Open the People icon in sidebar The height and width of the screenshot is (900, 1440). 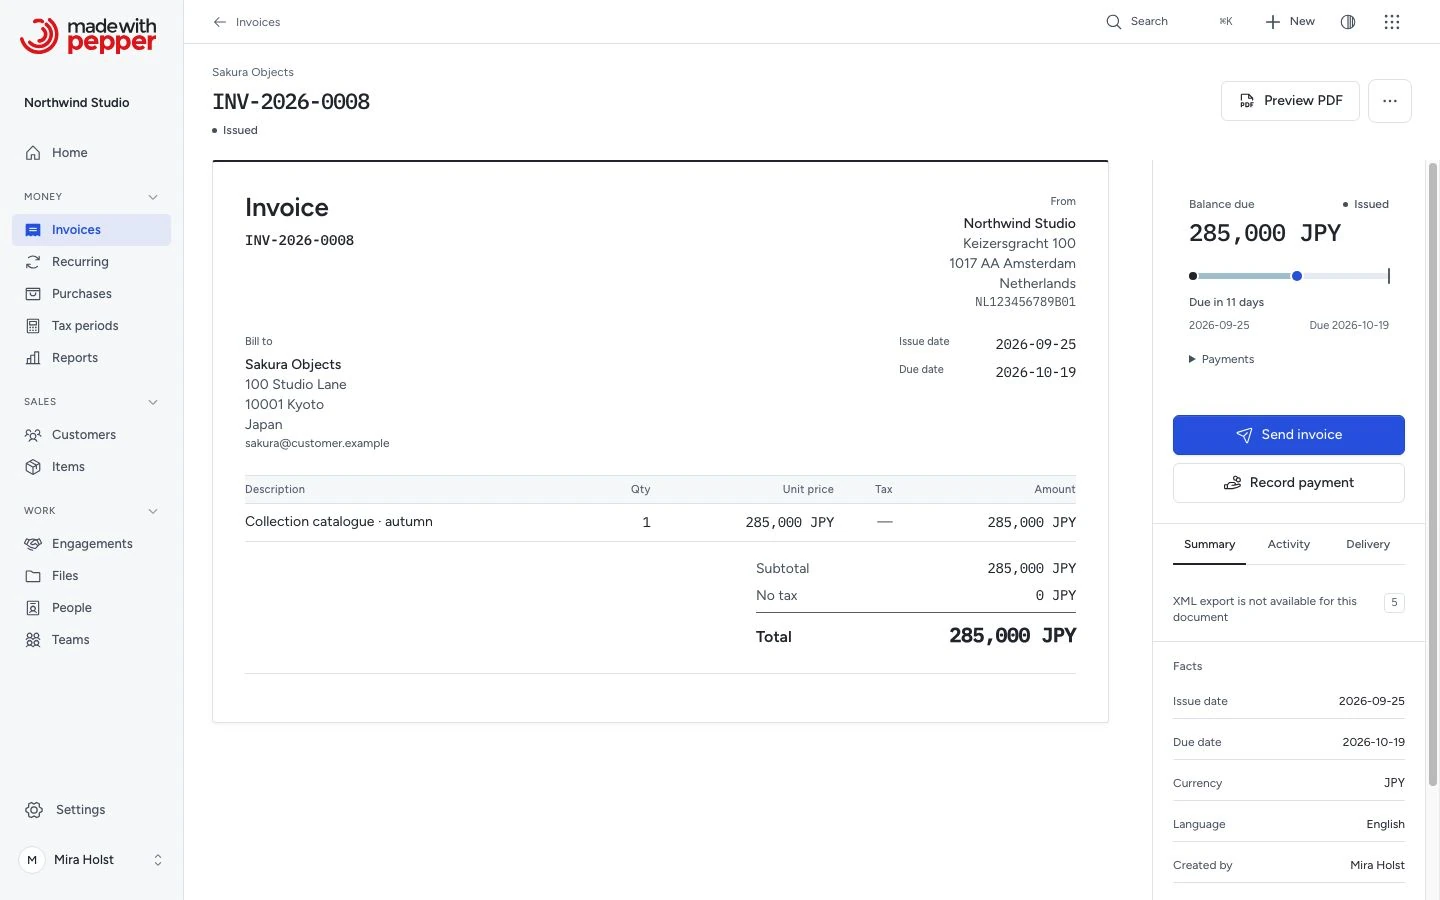tap(33, 608)
